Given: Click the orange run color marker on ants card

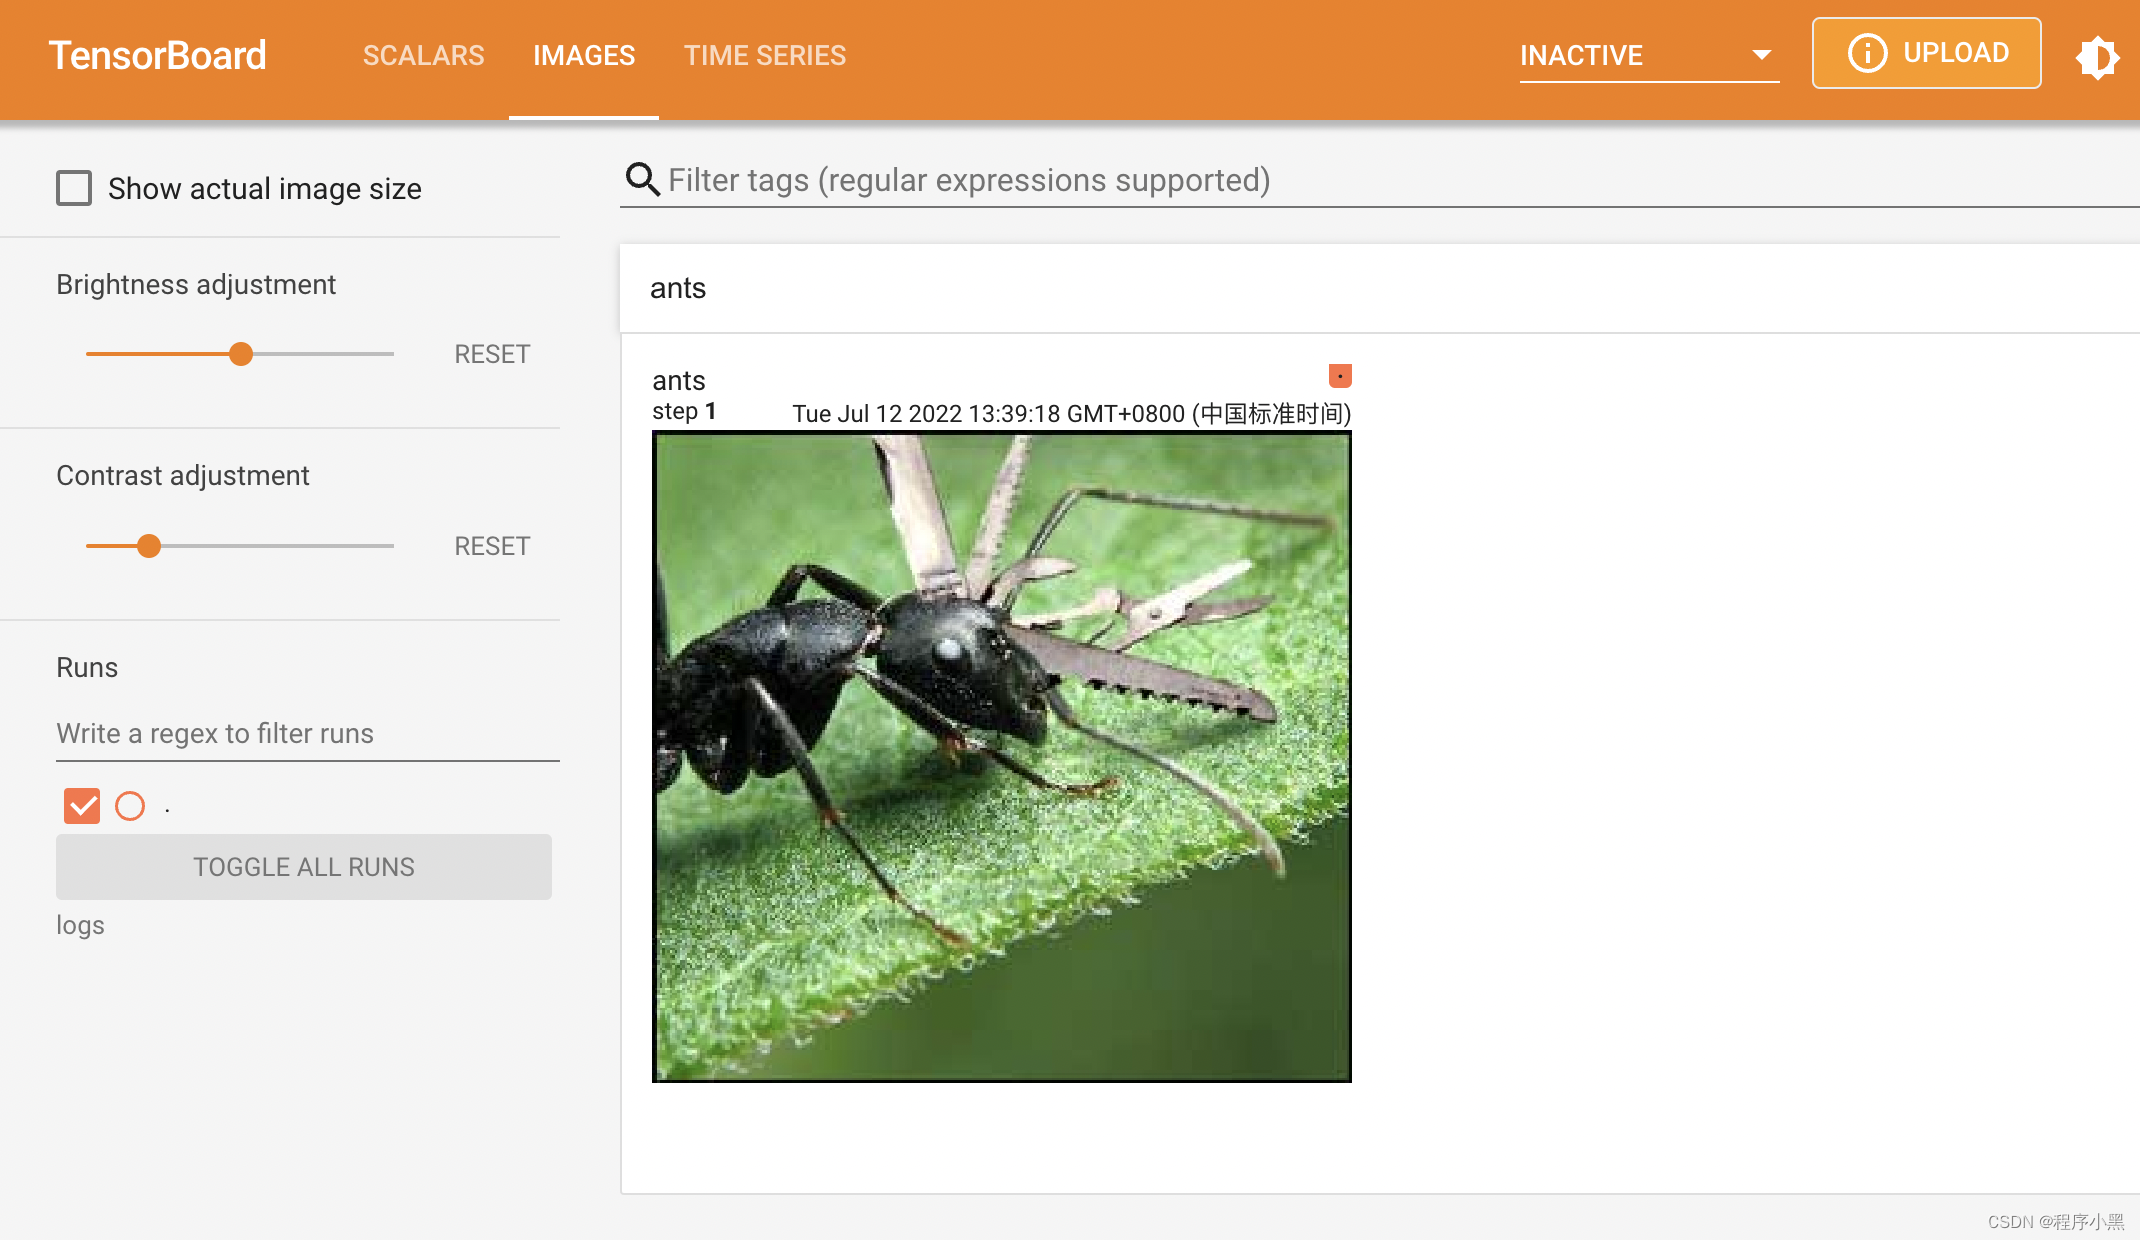Looking at the screenshot, I should (1340, 375).
